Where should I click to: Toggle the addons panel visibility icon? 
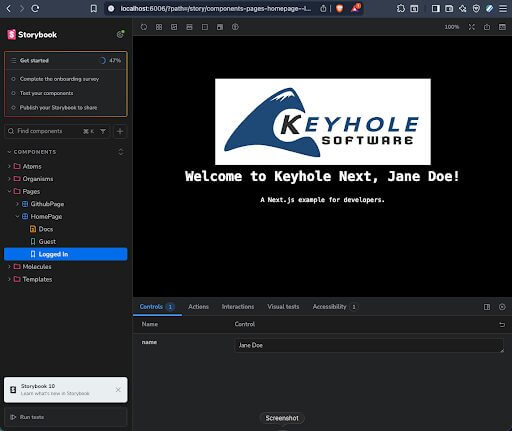coord(502,27)
